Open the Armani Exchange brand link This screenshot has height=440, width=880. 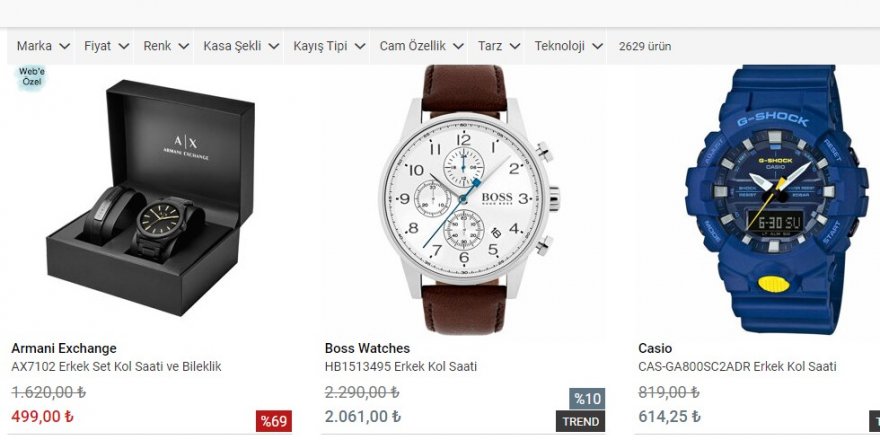pyautogui.click(x=64, y=348)
